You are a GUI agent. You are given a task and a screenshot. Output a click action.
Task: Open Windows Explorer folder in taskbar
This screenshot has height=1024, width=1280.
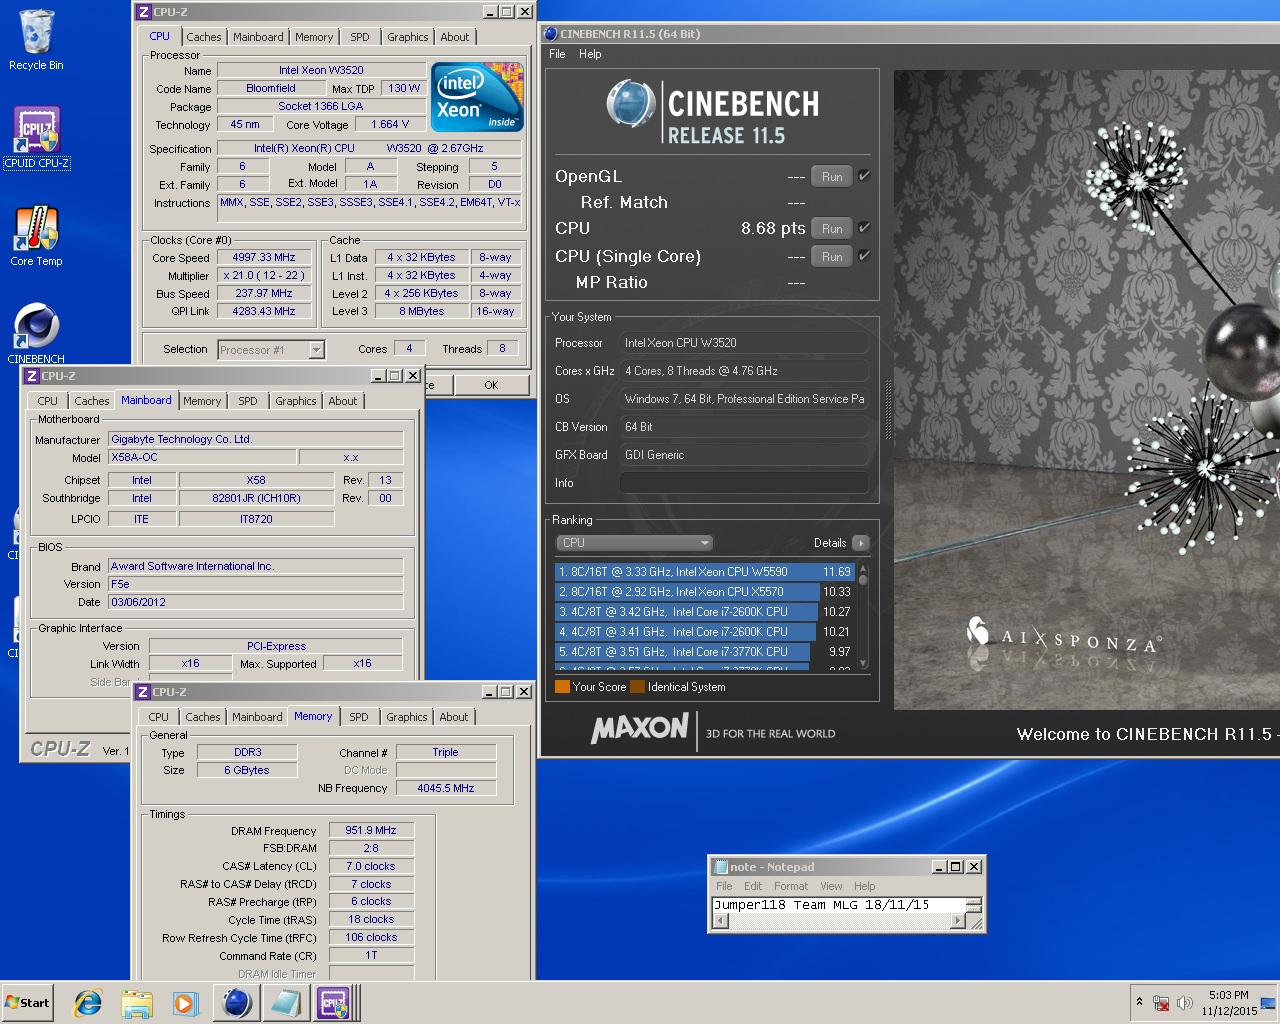click(x=137, y=1003)
